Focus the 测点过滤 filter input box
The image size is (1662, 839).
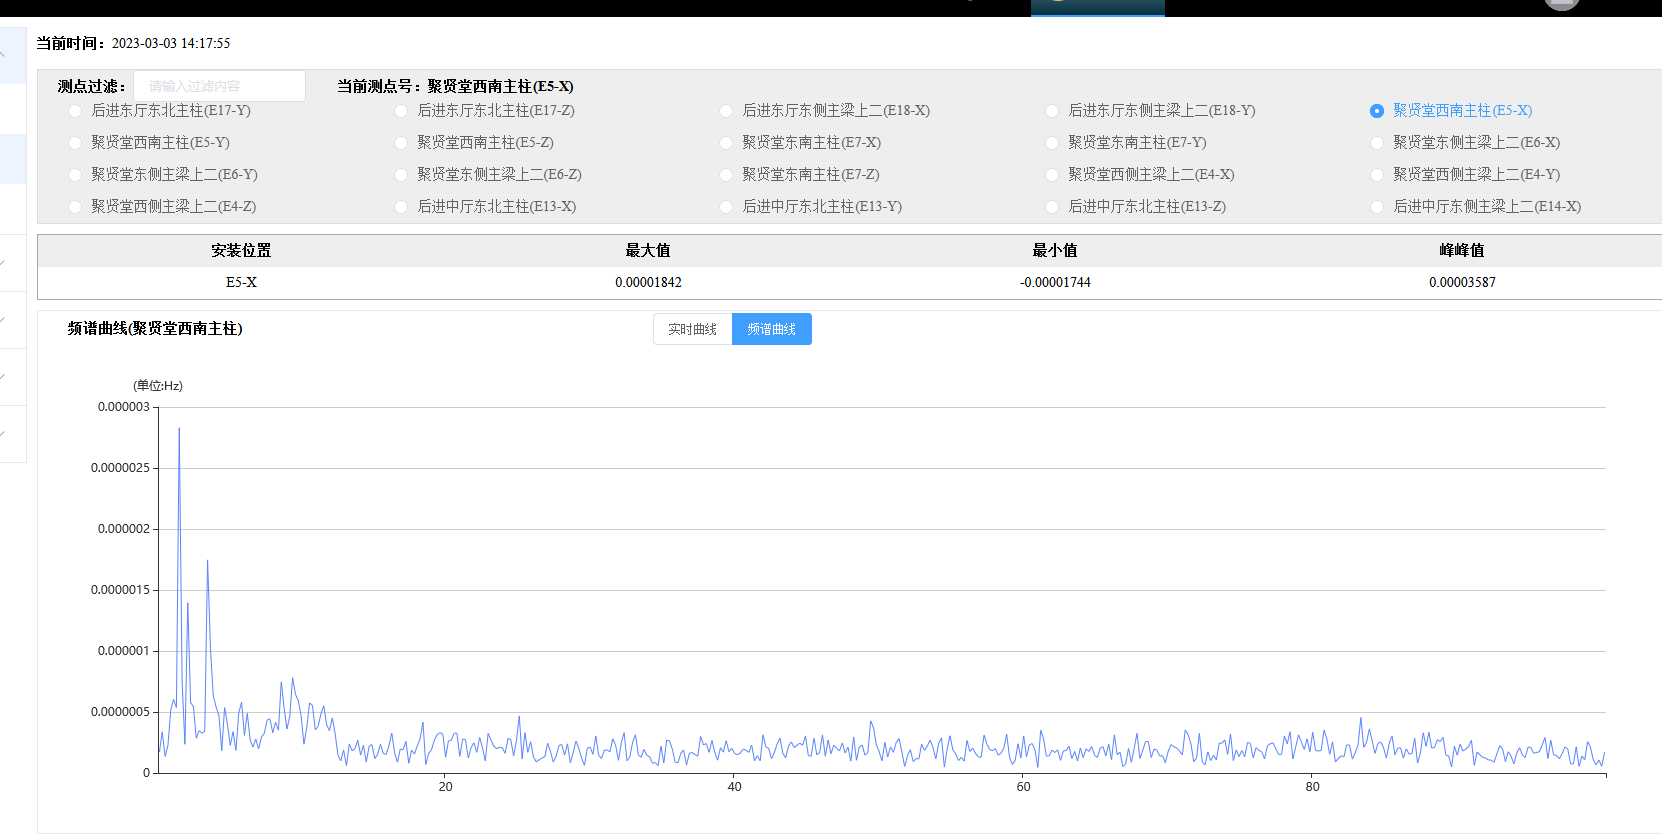coord(219,86)
